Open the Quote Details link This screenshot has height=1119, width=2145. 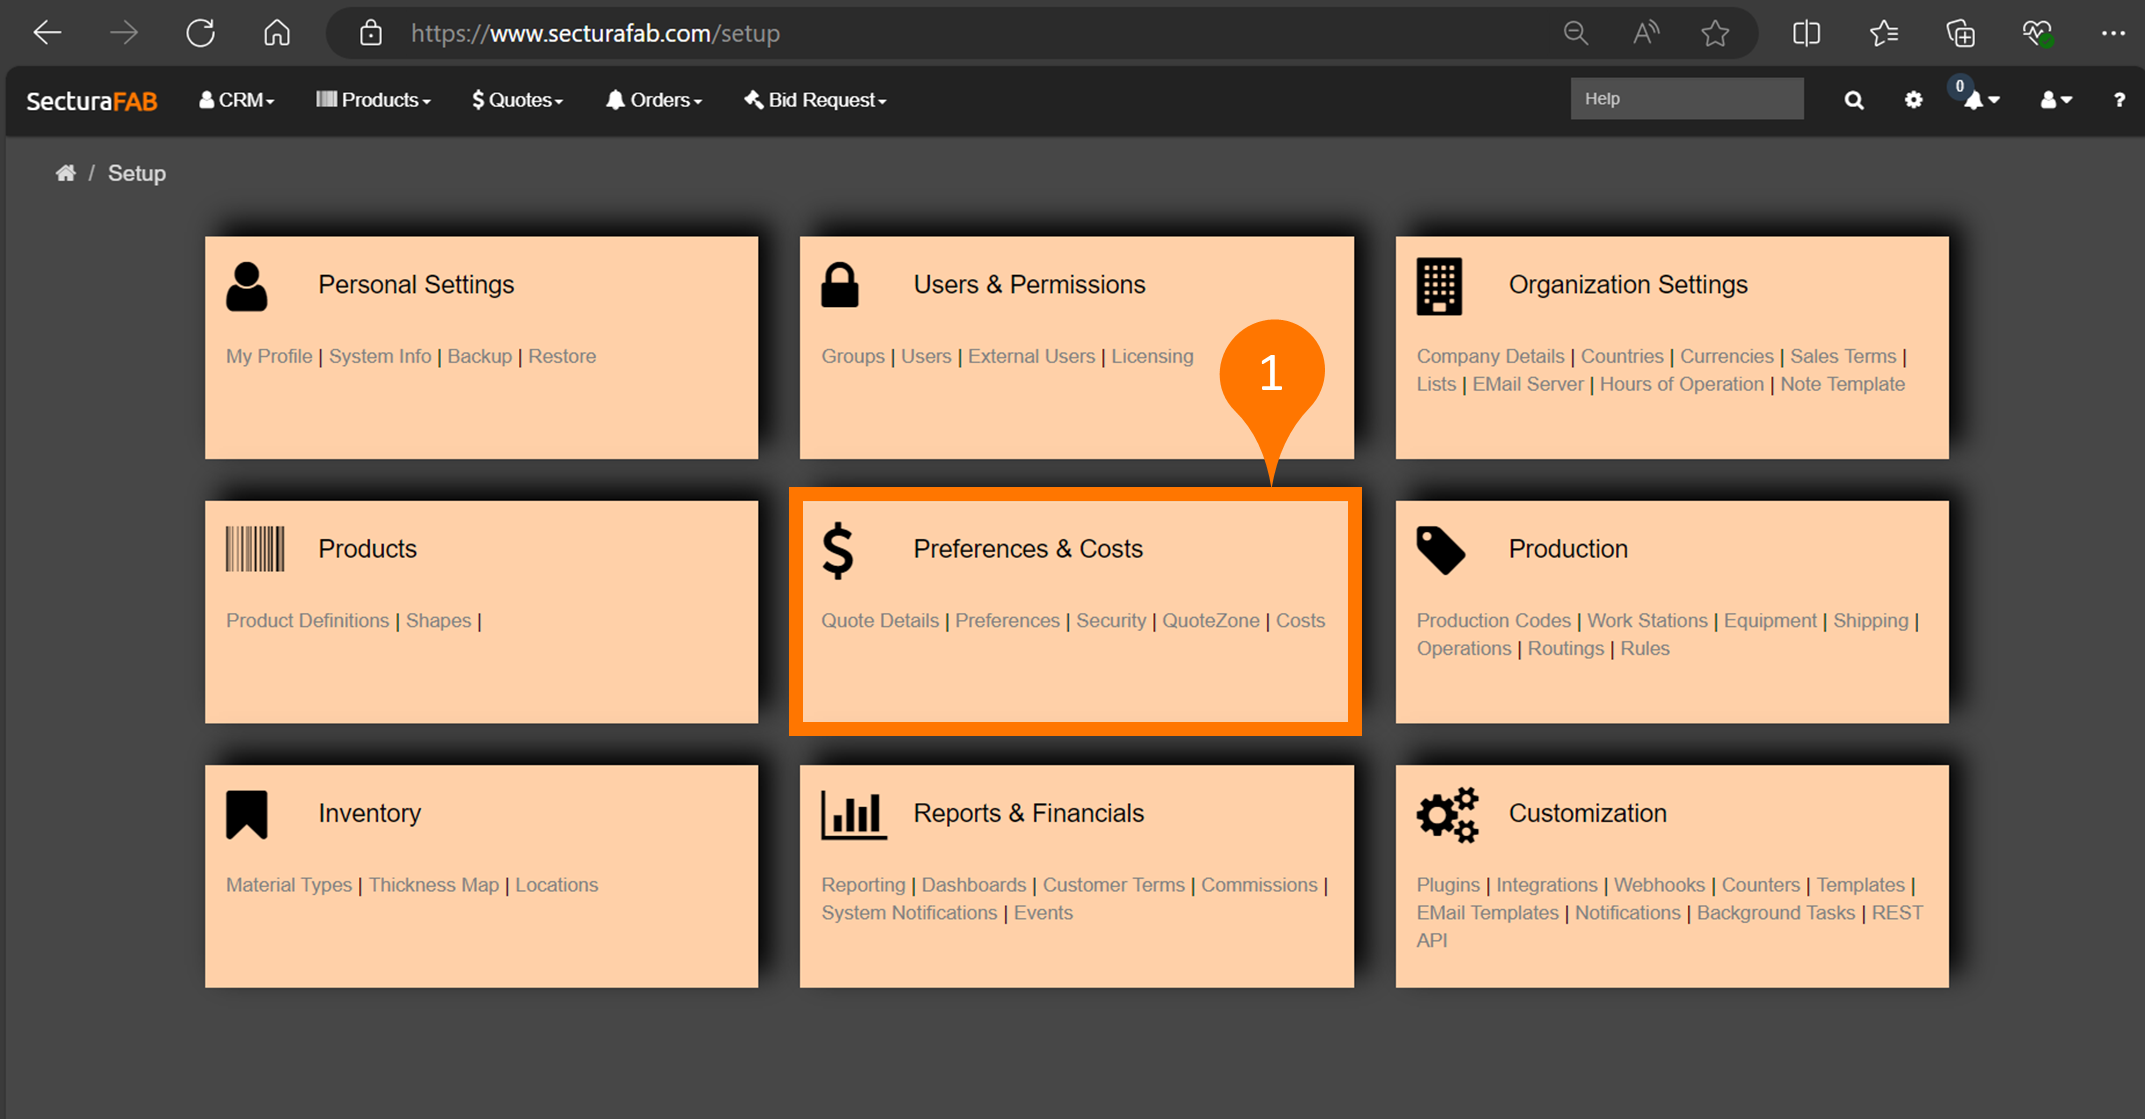click(879, 620)
